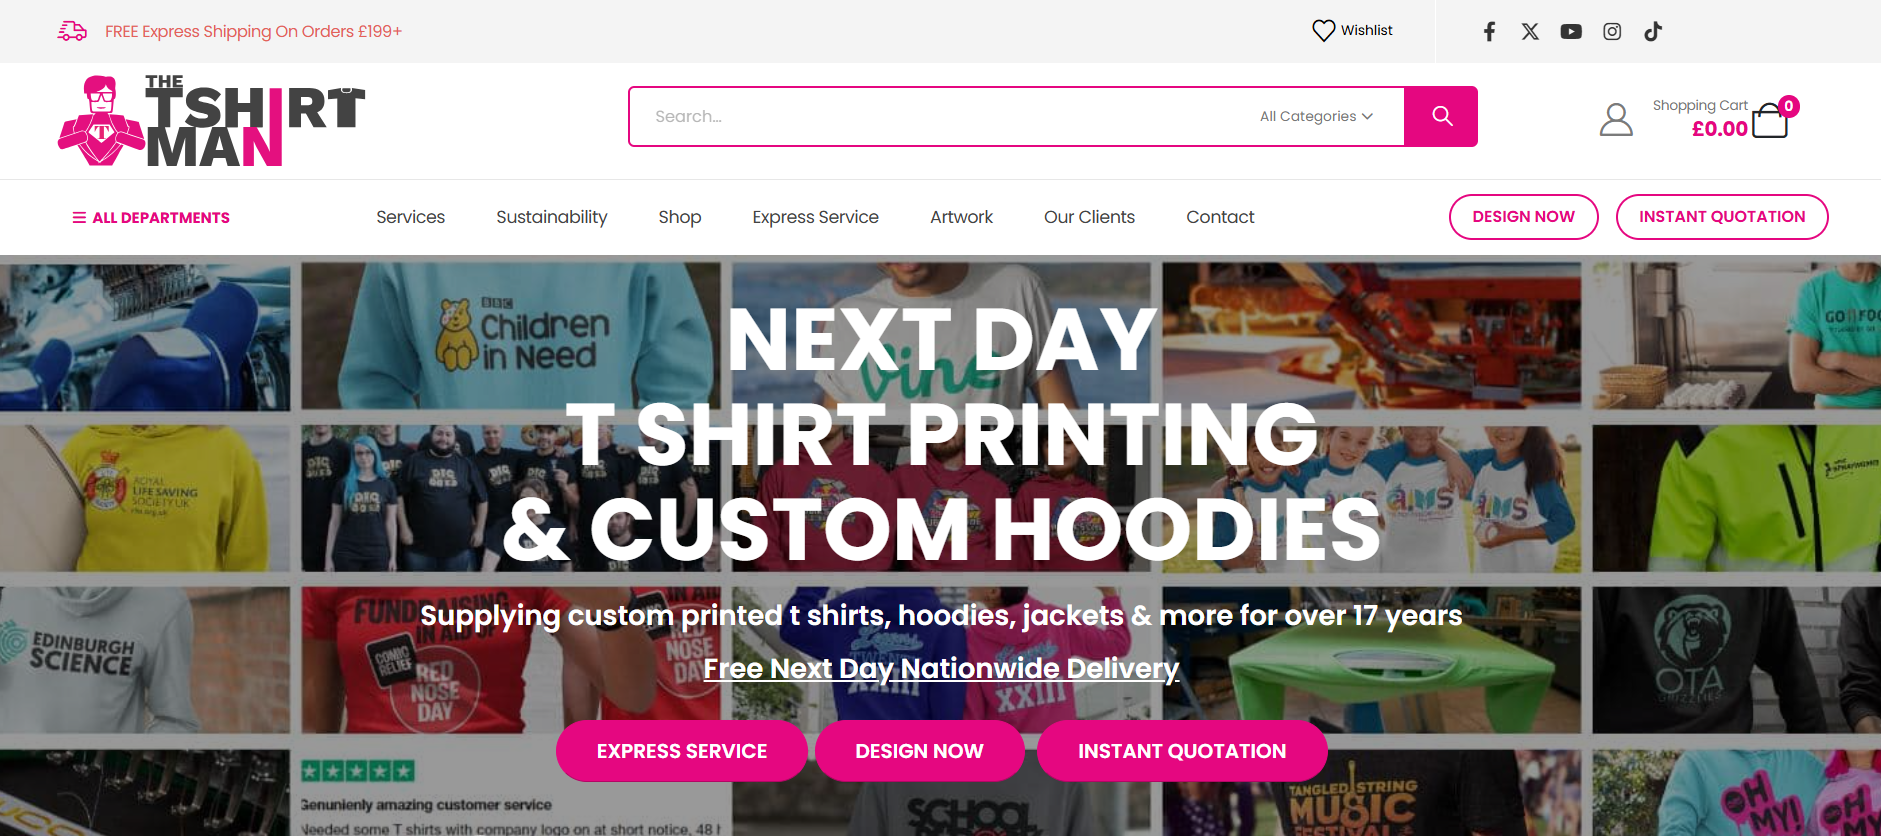Screen dimensions: 1881x836
Task: Click the magnifying glass search button
Action: click(1441, 116)
